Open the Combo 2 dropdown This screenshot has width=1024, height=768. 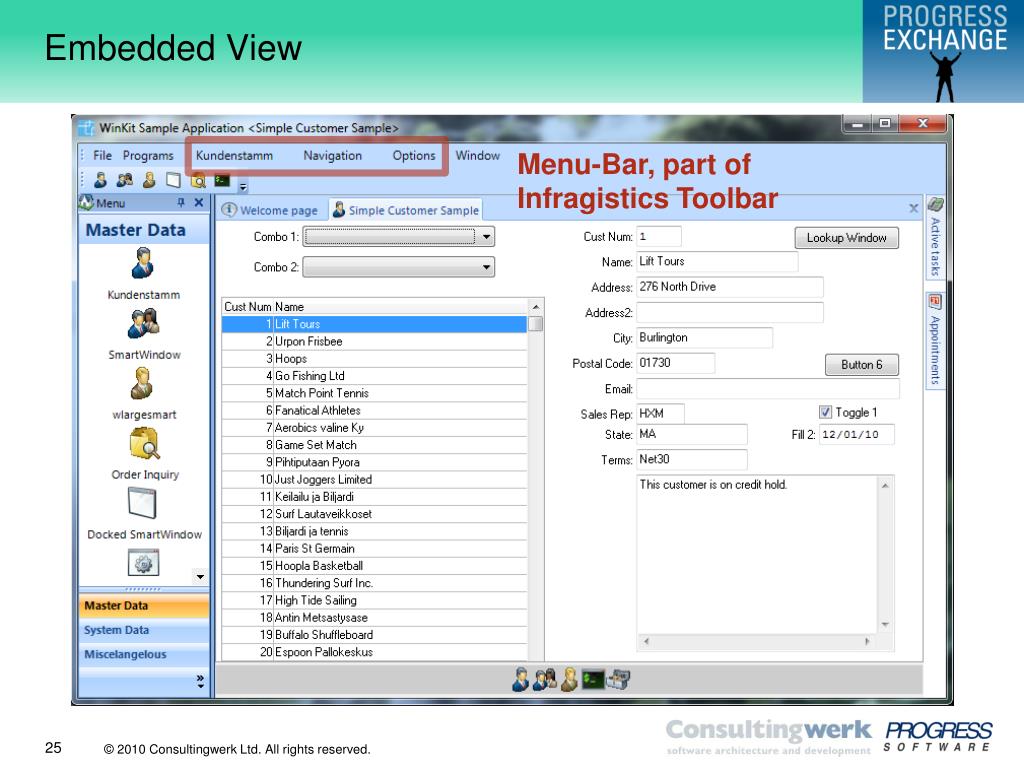pos(486,267)
